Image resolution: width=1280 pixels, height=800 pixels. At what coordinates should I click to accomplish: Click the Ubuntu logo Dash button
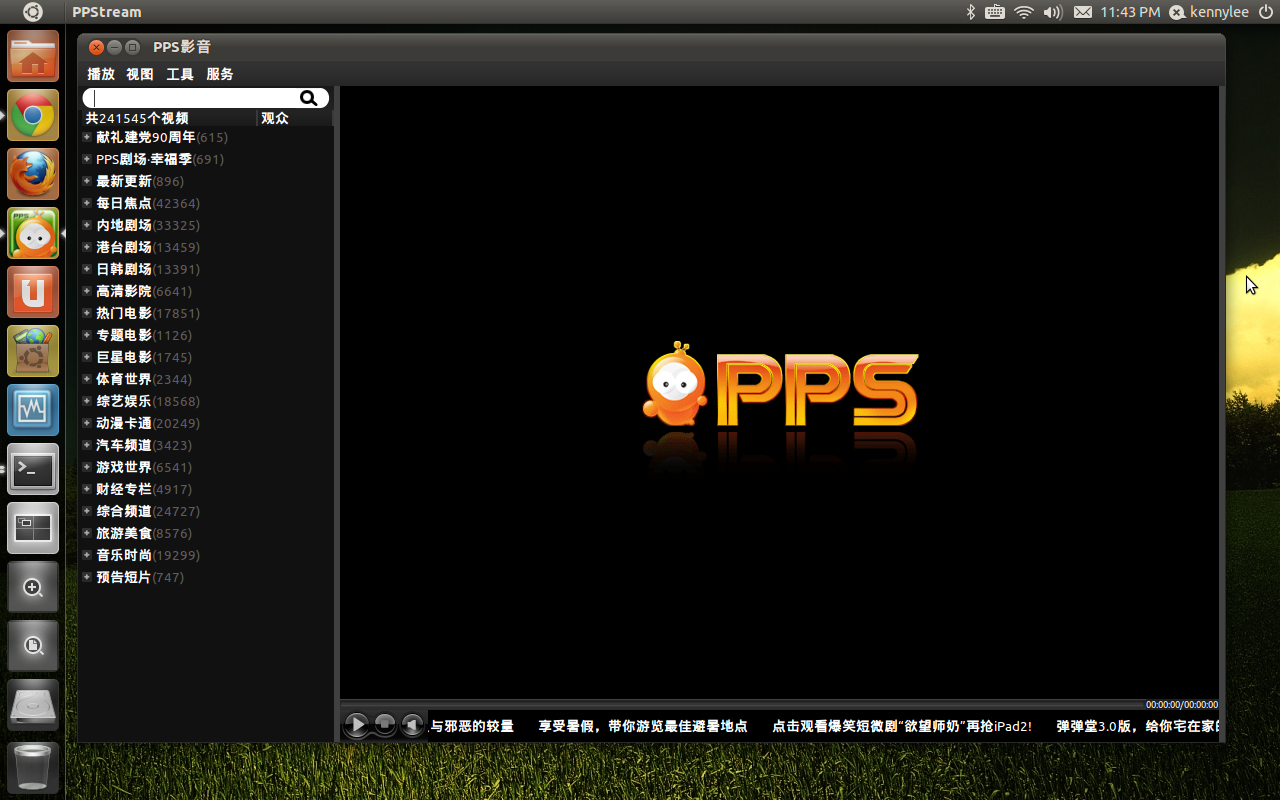coord(33,12)
